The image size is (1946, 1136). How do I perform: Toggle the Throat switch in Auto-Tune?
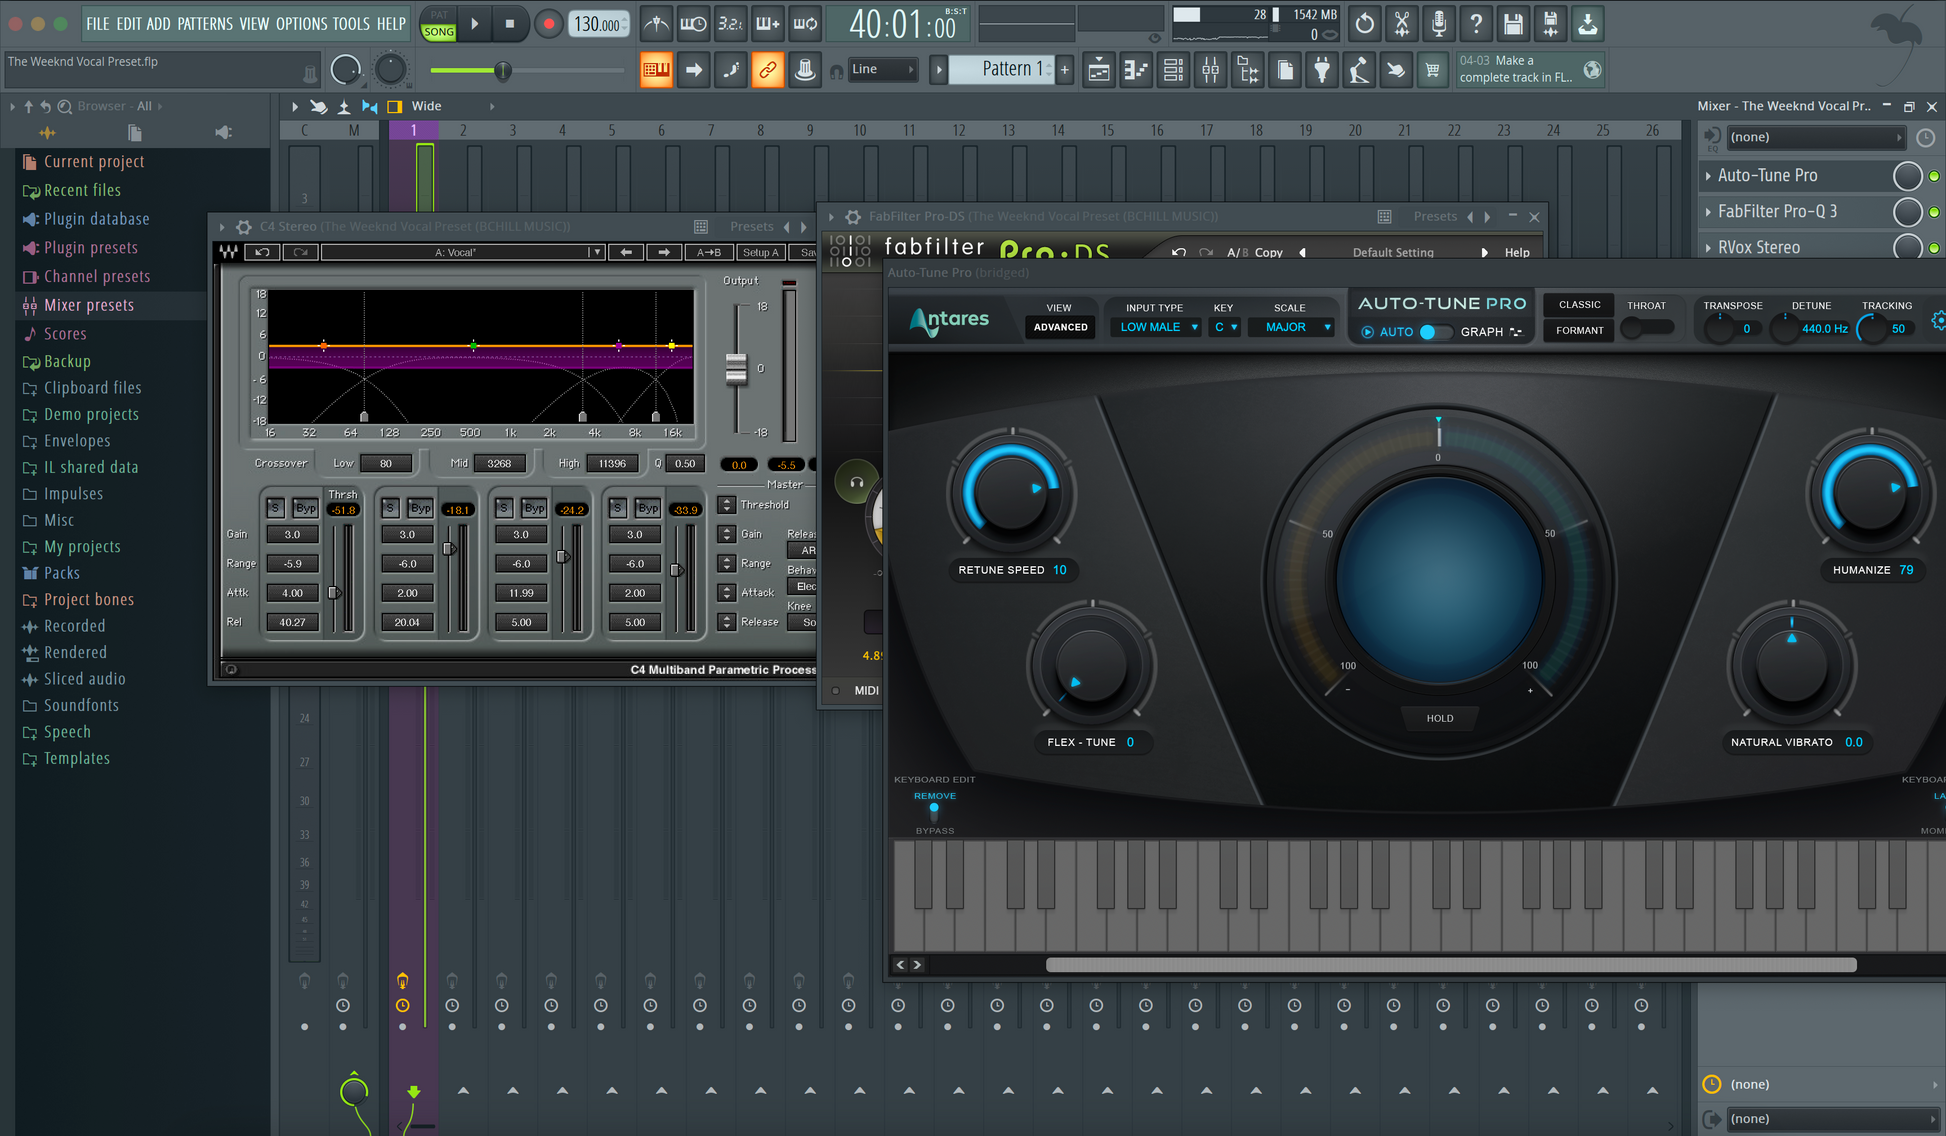[1646, 328]
